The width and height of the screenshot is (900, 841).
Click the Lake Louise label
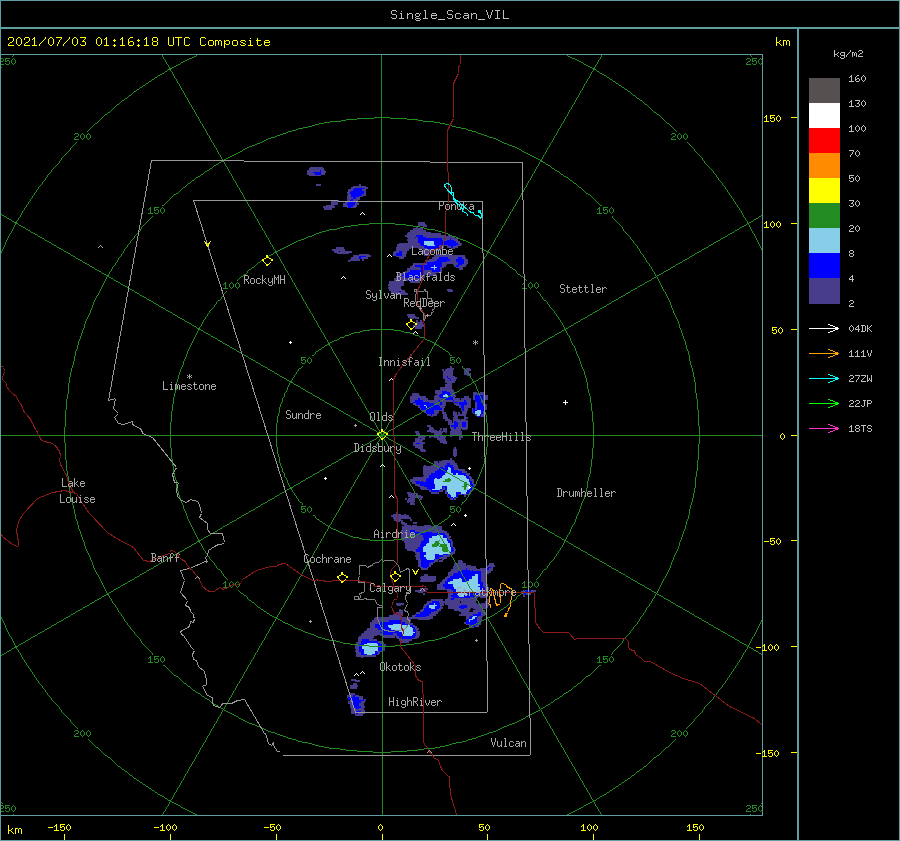(x=77, y=491)
